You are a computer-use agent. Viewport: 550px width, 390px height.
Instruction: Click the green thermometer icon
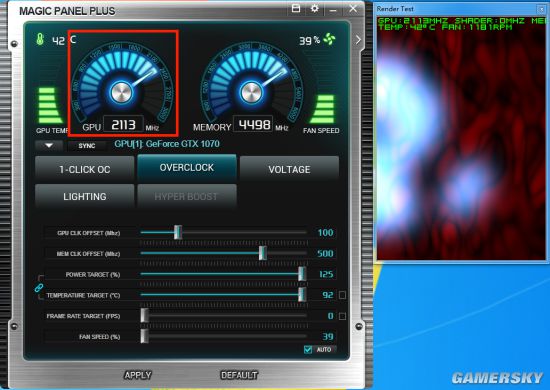pos(40,39)
